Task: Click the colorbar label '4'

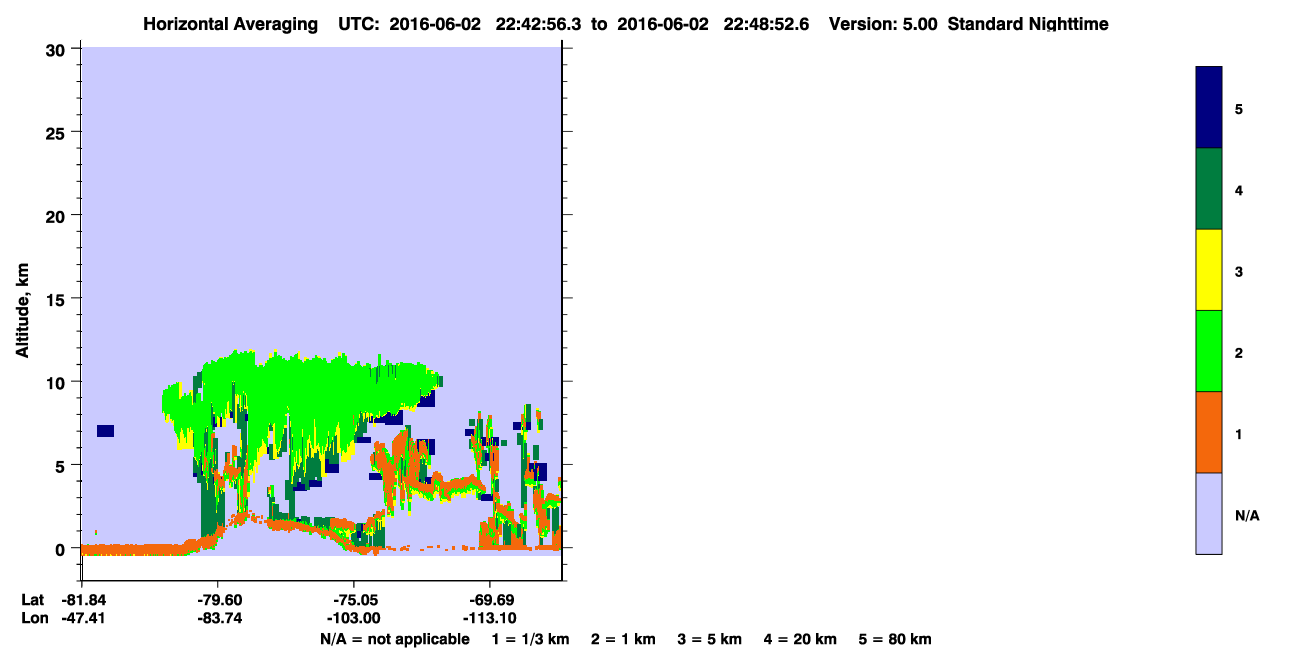Action: [1239, 190]
